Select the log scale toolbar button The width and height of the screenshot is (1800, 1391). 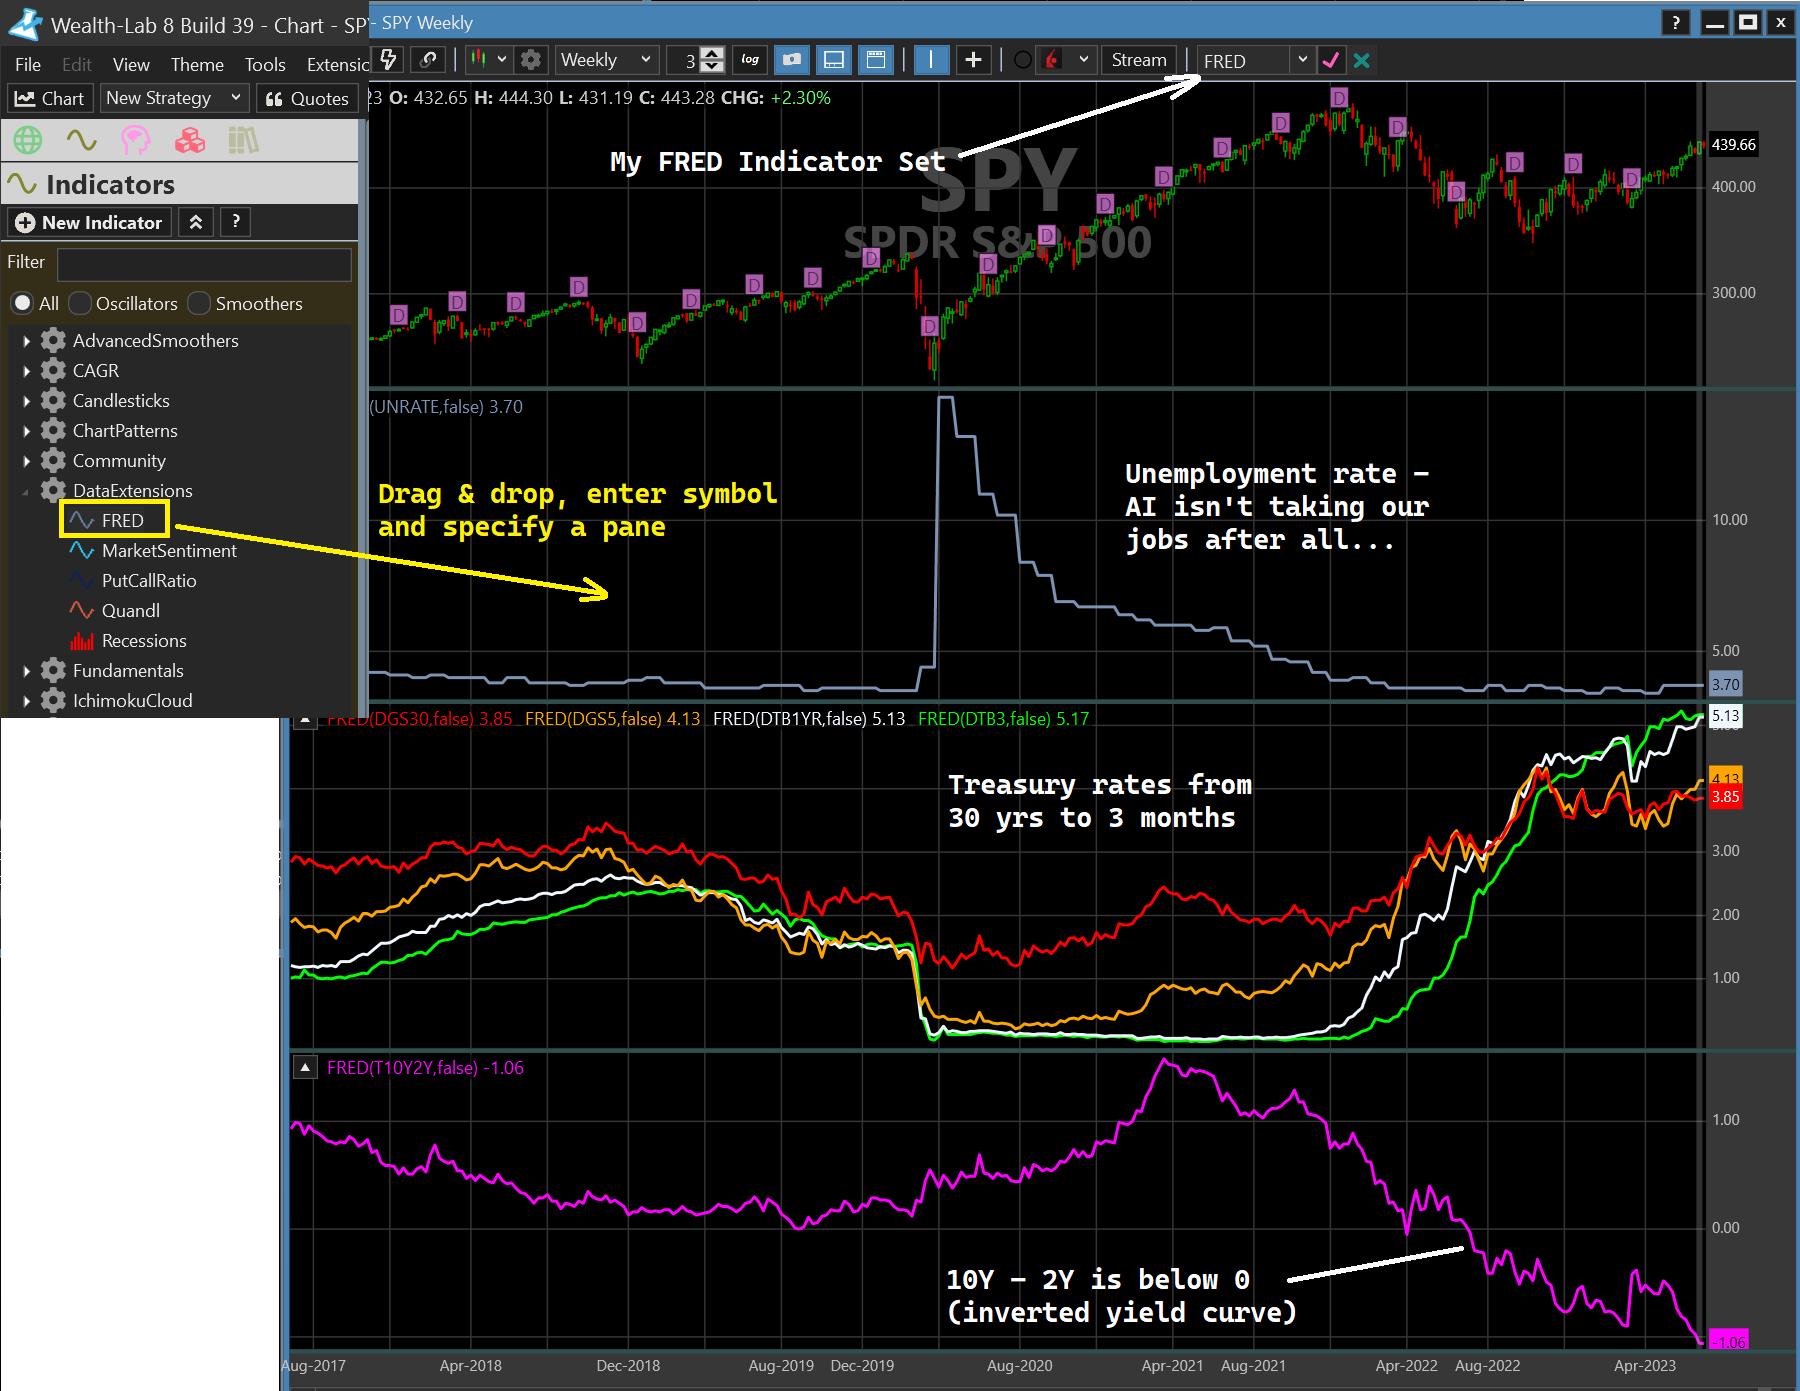(x=750, y=60)
